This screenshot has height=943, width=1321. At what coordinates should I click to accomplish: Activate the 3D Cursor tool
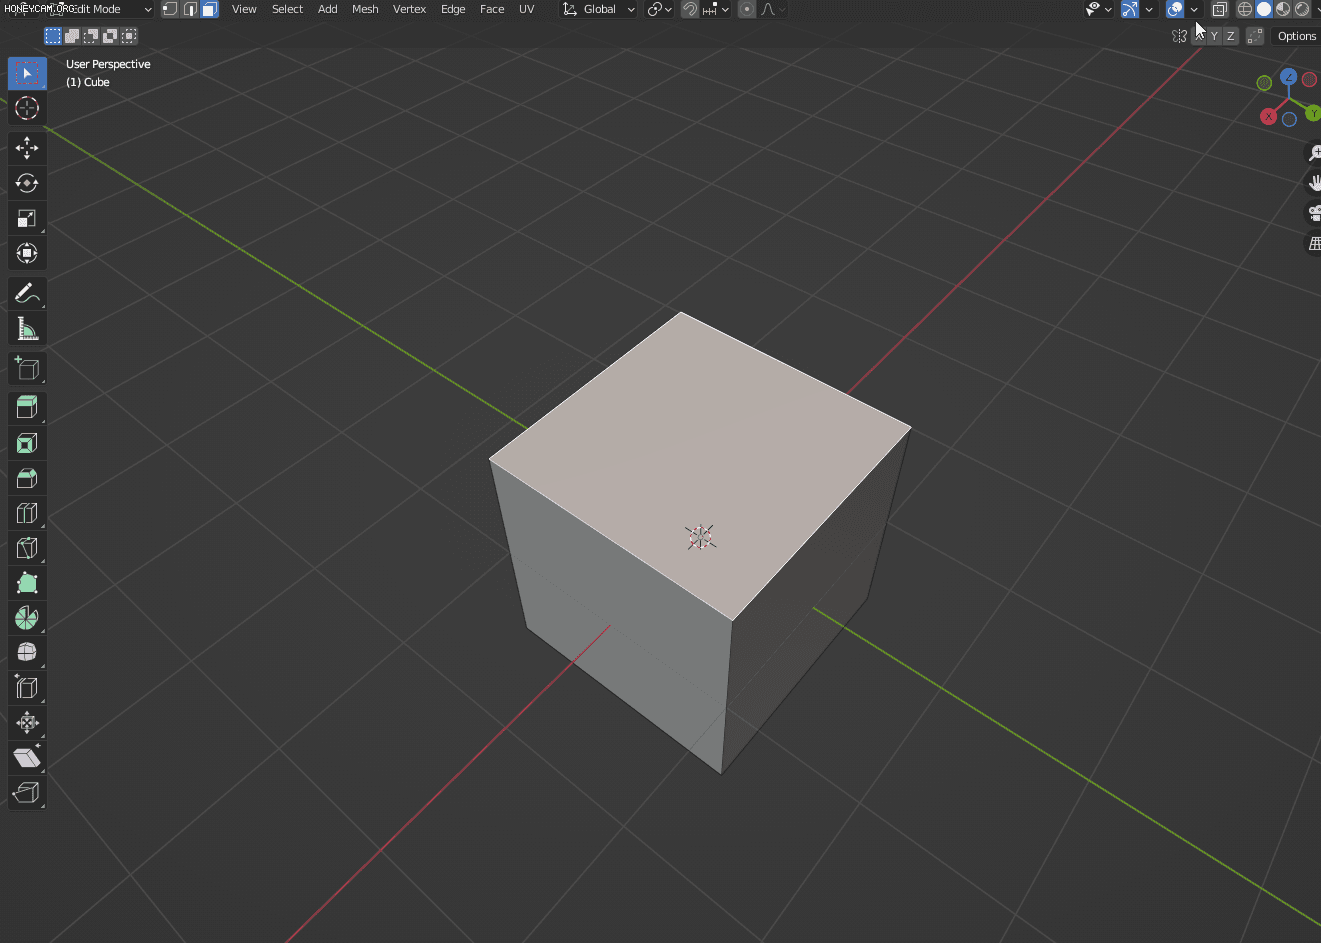27,108
